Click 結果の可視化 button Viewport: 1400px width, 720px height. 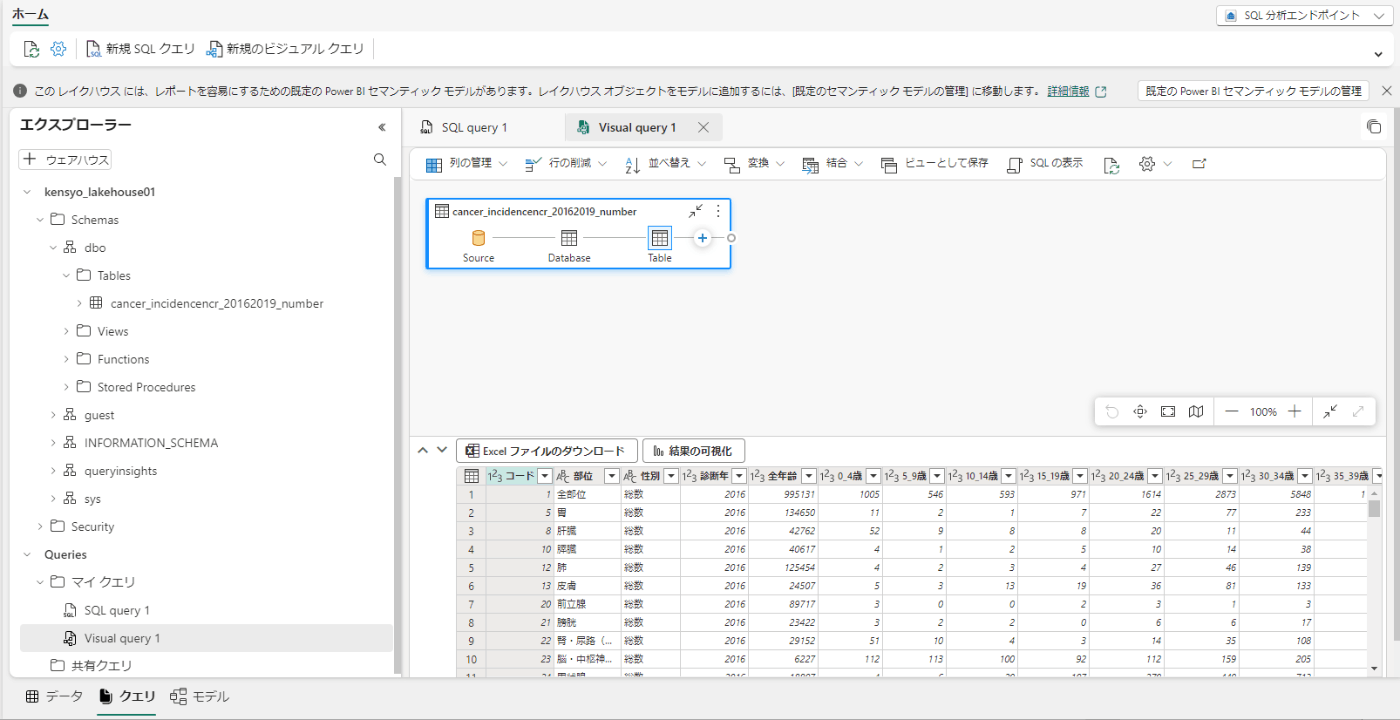pyautogui.click(x=694, y=451)
